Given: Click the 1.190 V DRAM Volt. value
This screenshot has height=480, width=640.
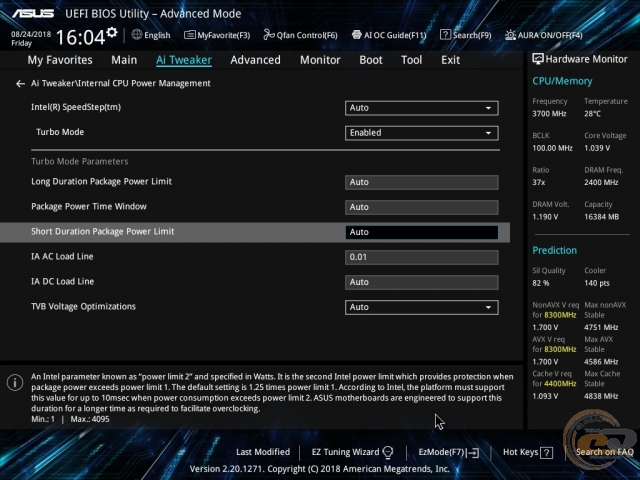Looking at the screenshot, I should pos(545,217).
